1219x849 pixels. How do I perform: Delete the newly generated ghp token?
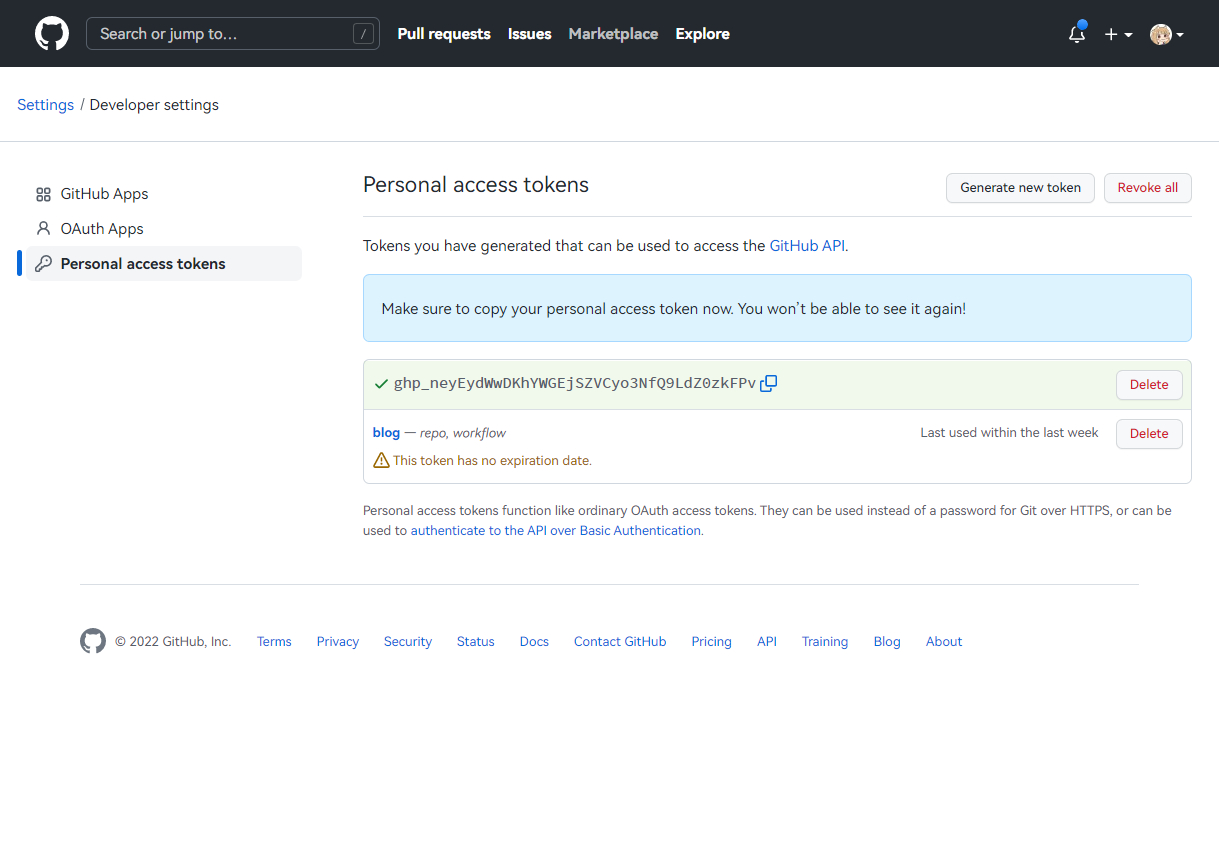pos(1149,385)
